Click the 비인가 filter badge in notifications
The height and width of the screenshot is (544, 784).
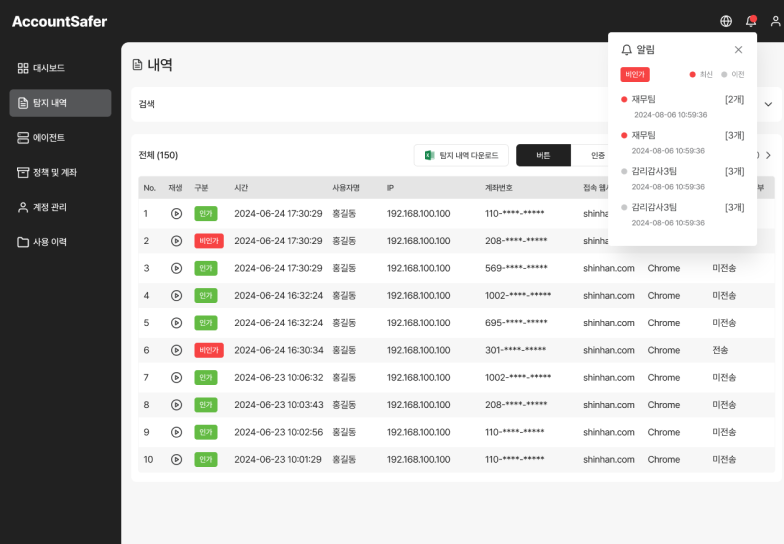[634, 74]
